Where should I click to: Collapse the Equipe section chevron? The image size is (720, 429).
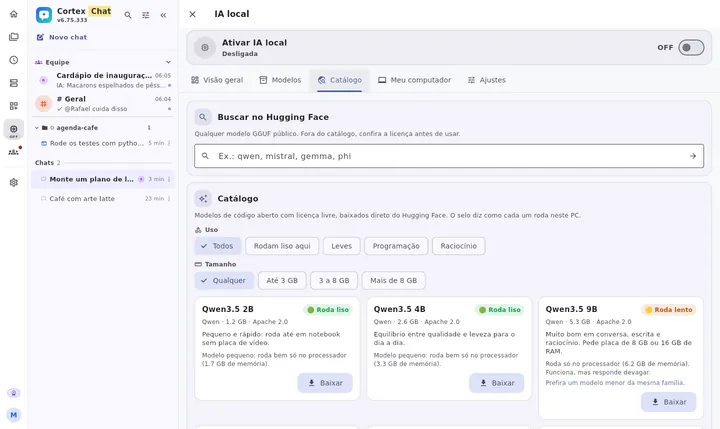click(168, 62)
